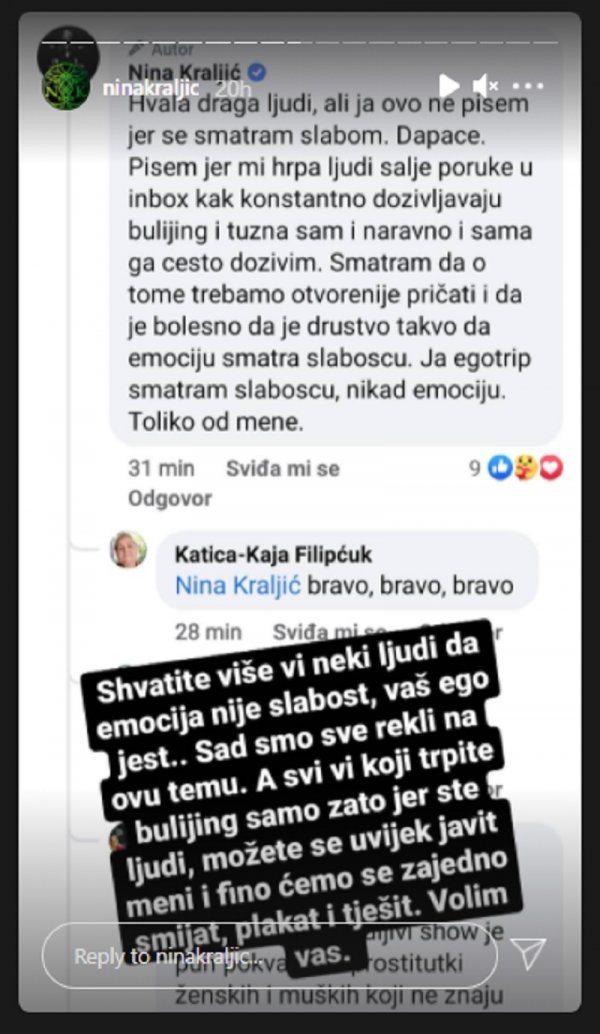Screen dimensions: 600x1034
Task: Unmute the story sound icon
Action: click(485, 85)
